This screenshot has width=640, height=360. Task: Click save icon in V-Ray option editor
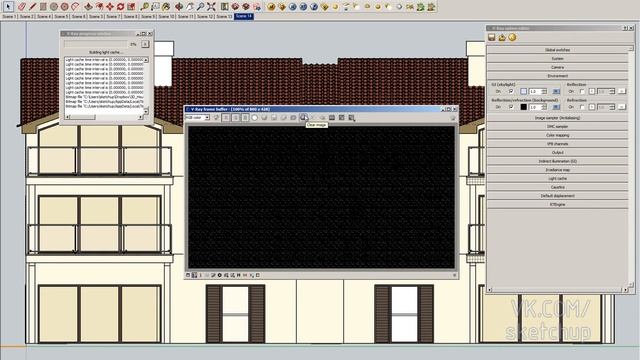point(492,38)
